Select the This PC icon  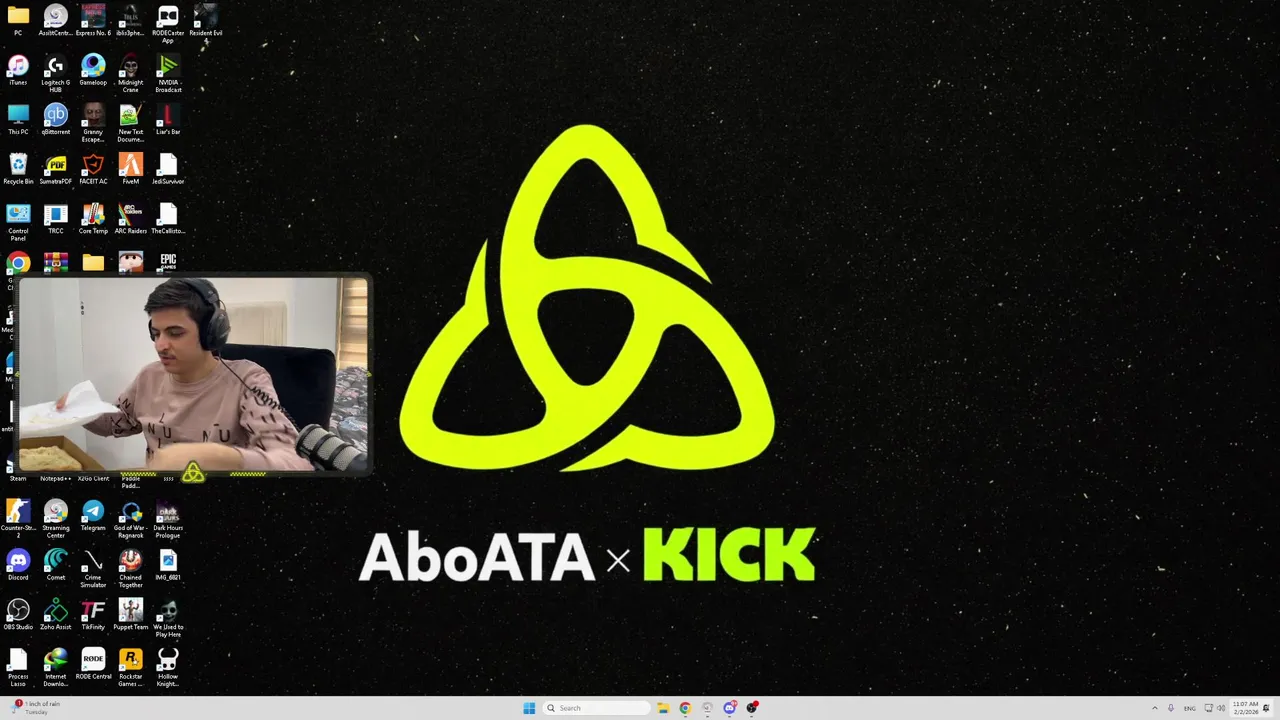[x=18, y=120]
